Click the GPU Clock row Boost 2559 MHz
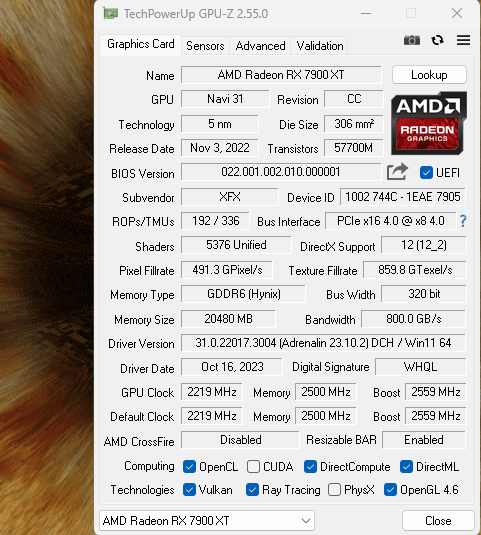This screenshot has height=535, width=481. click(435, 392)
